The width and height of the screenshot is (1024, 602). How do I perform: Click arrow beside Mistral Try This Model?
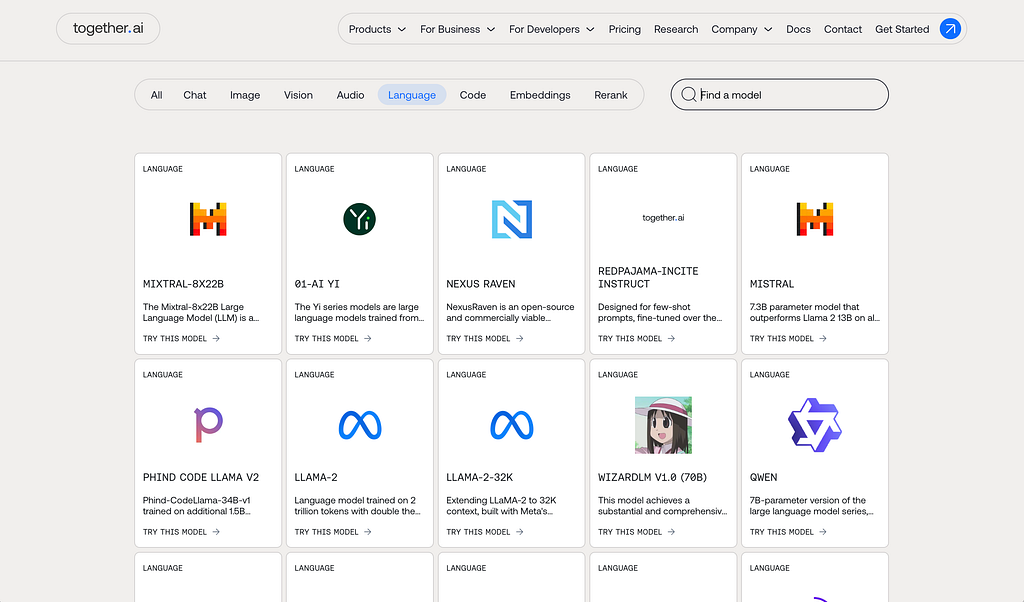tap(823, 338)
